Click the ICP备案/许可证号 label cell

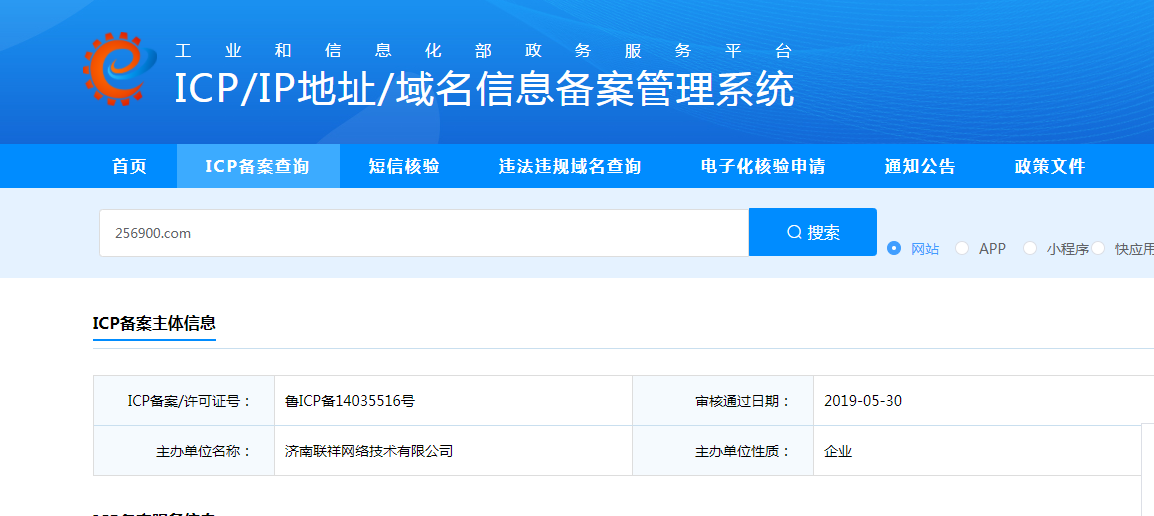click(x=184, y=401)
